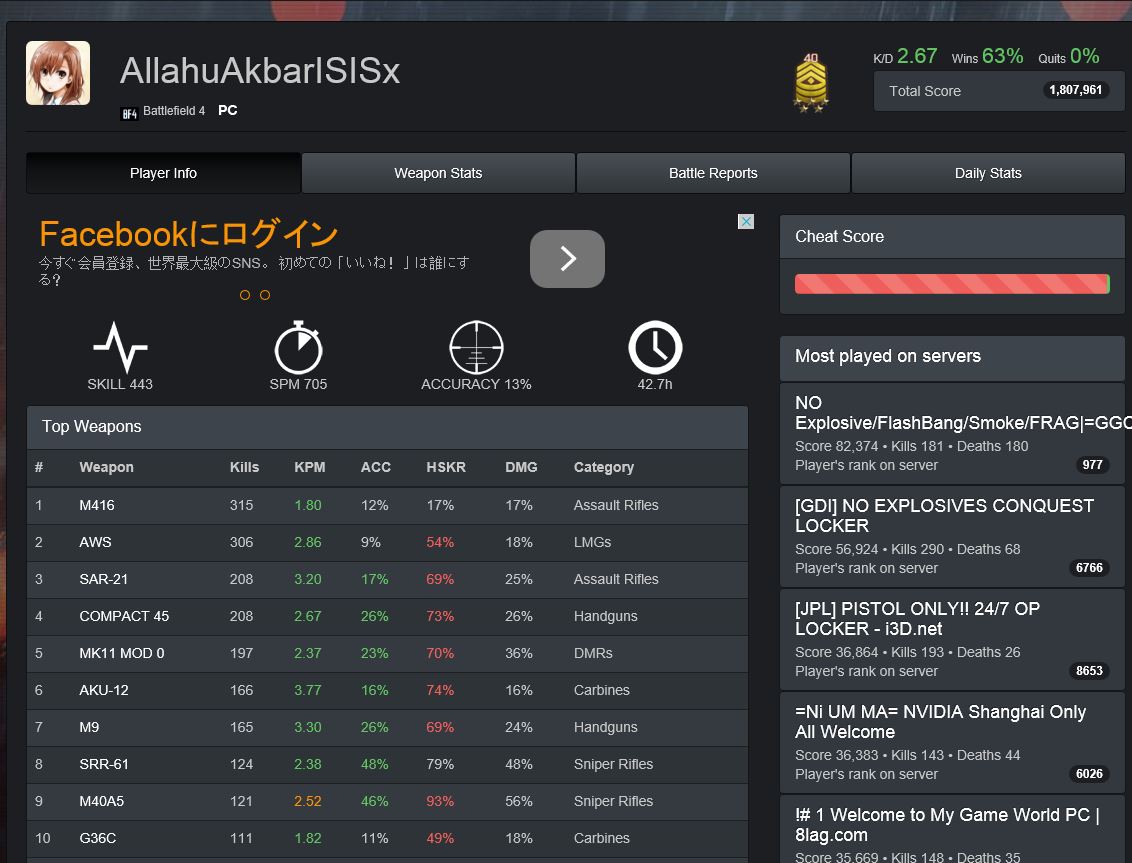This screenshot has width=1132, height=863.
Task: Click the SPM 705 label
Action: [298, 384]
